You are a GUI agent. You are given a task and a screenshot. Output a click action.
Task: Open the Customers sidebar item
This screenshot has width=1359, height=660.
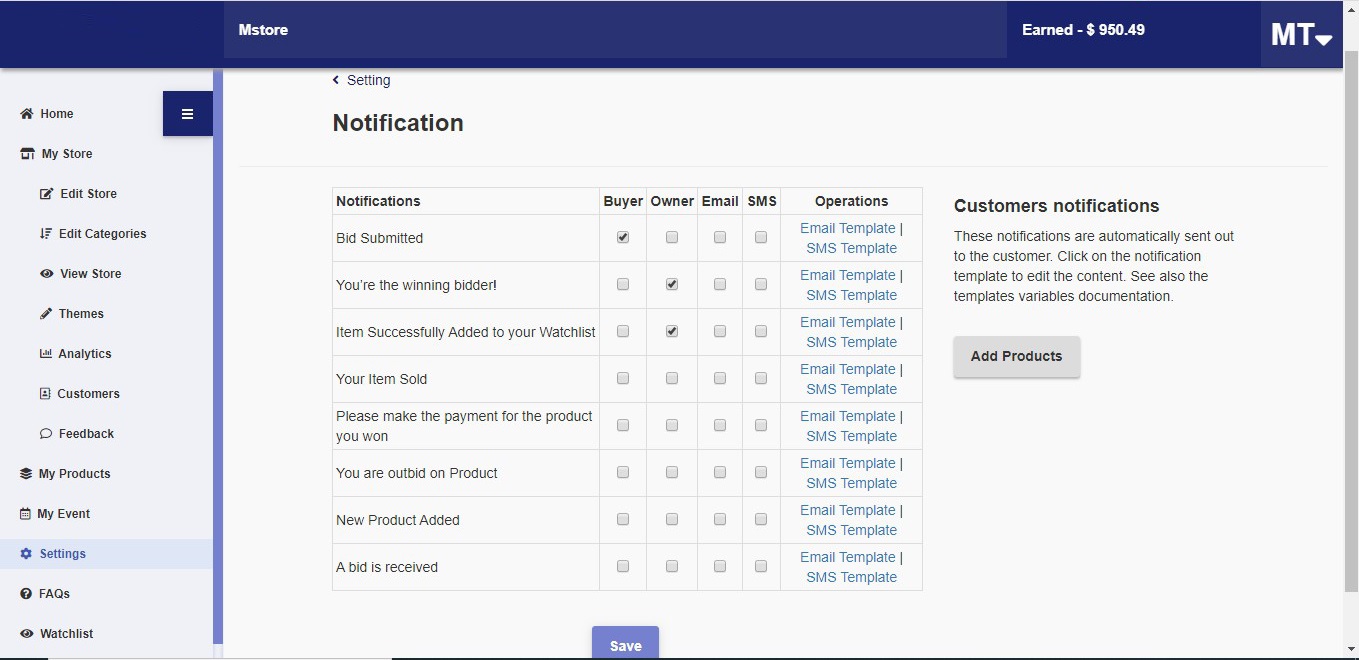click(88, 394)
